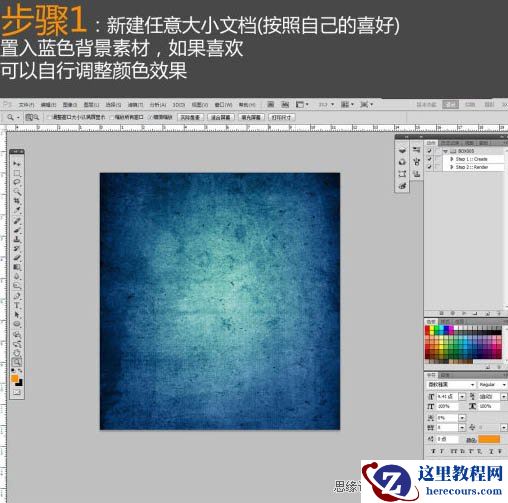Select the Eyedropper tool
Image resolution: width=508 pixels, height=503 pixels.
(x=17, y=210)
